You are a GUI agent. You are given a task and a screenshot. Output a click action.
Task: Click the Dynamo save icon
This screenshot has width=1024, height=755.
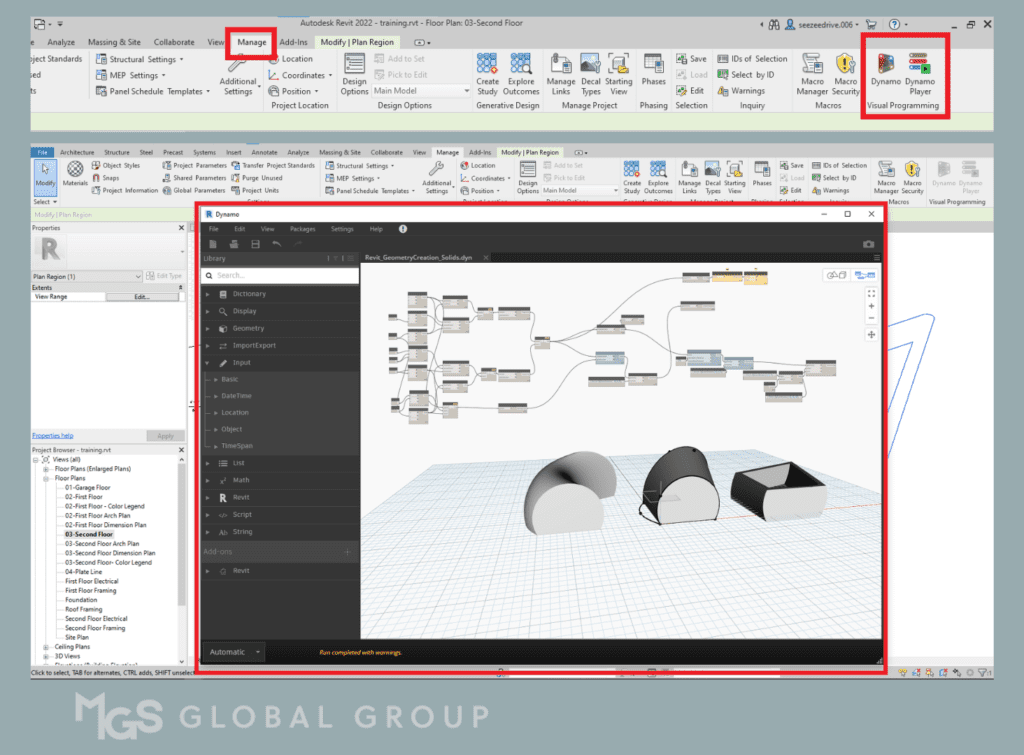(255, 244)
